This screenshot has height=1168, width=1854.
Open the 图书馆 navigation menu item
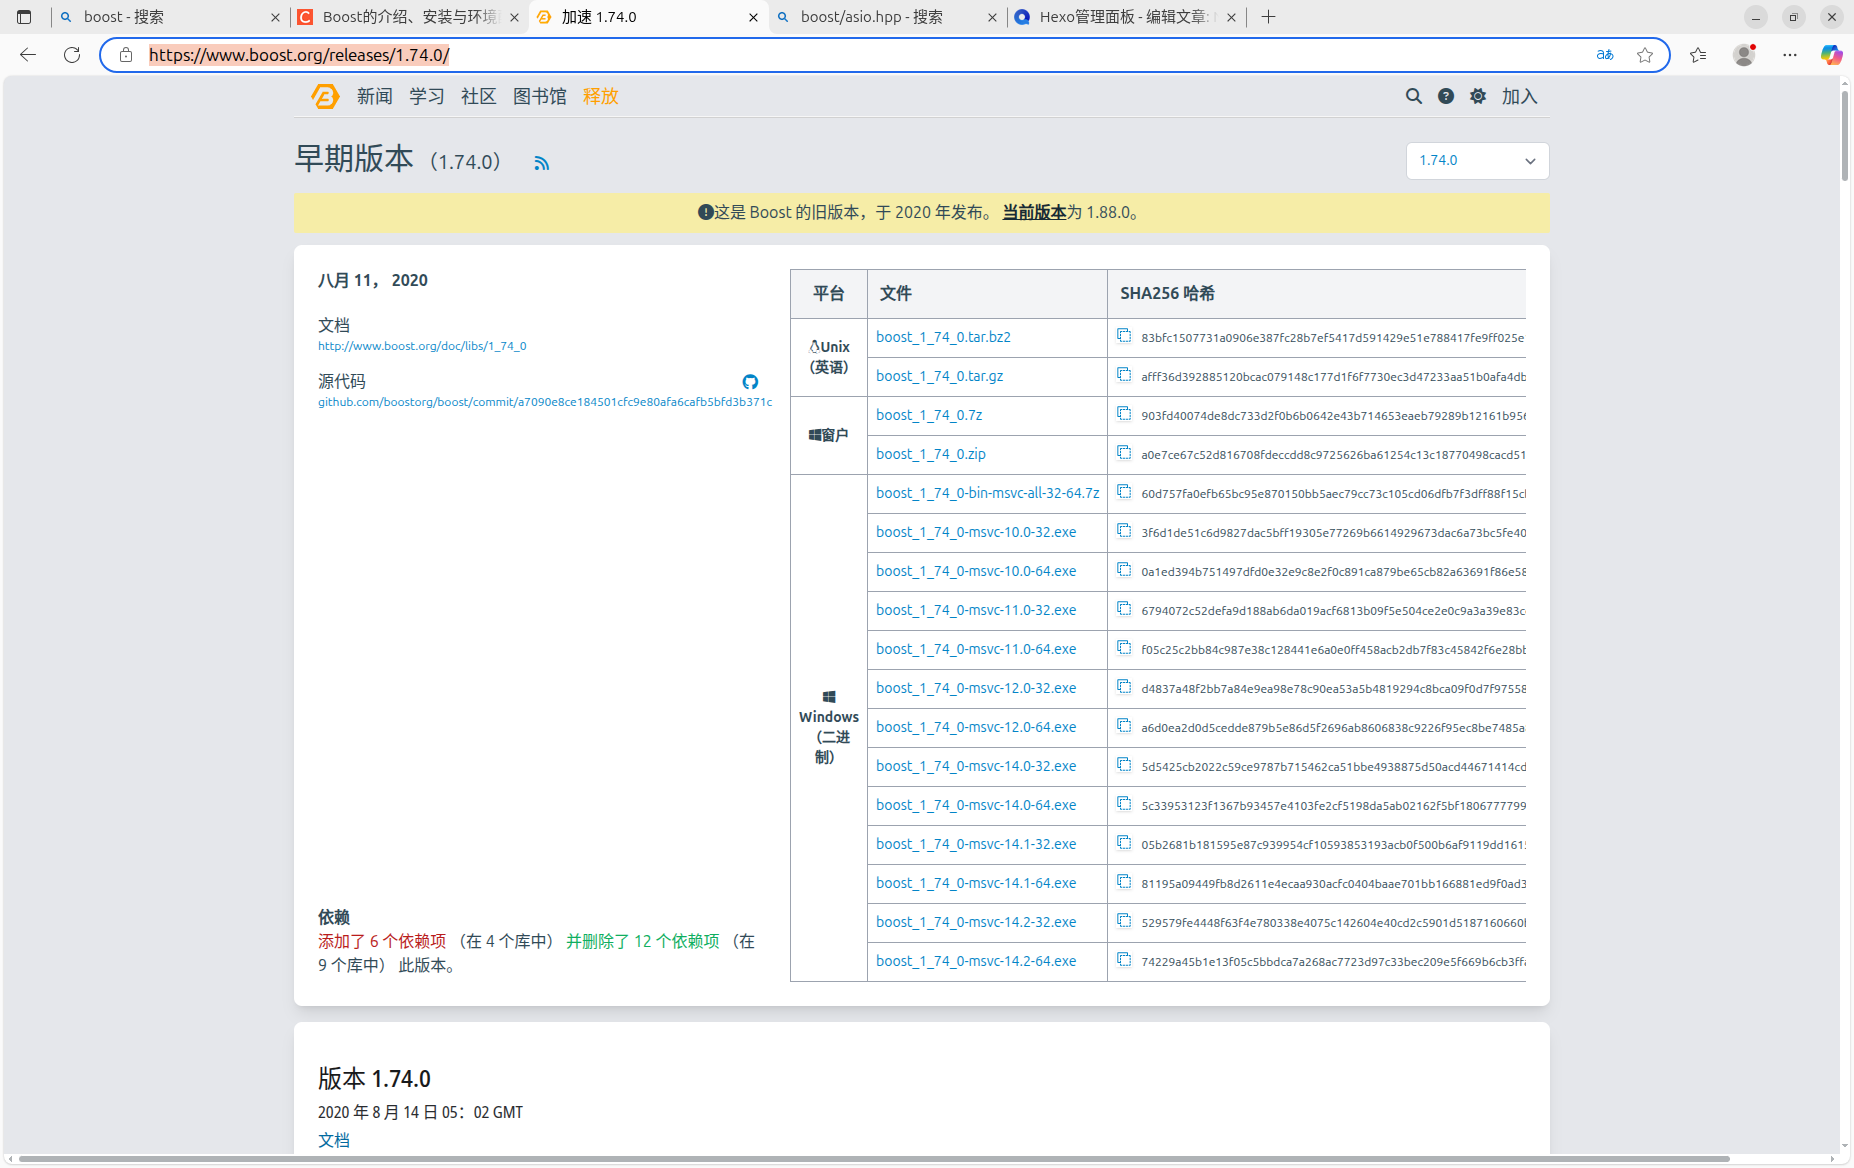point(540,96)
